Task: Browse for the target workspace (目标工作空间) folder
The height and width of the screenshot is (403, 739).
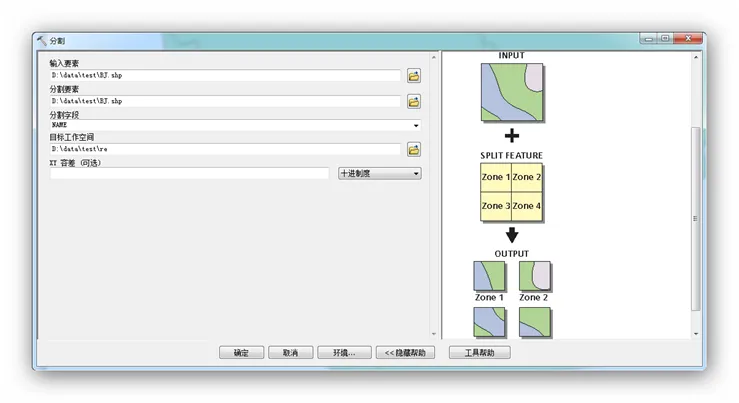Action: 413,149
